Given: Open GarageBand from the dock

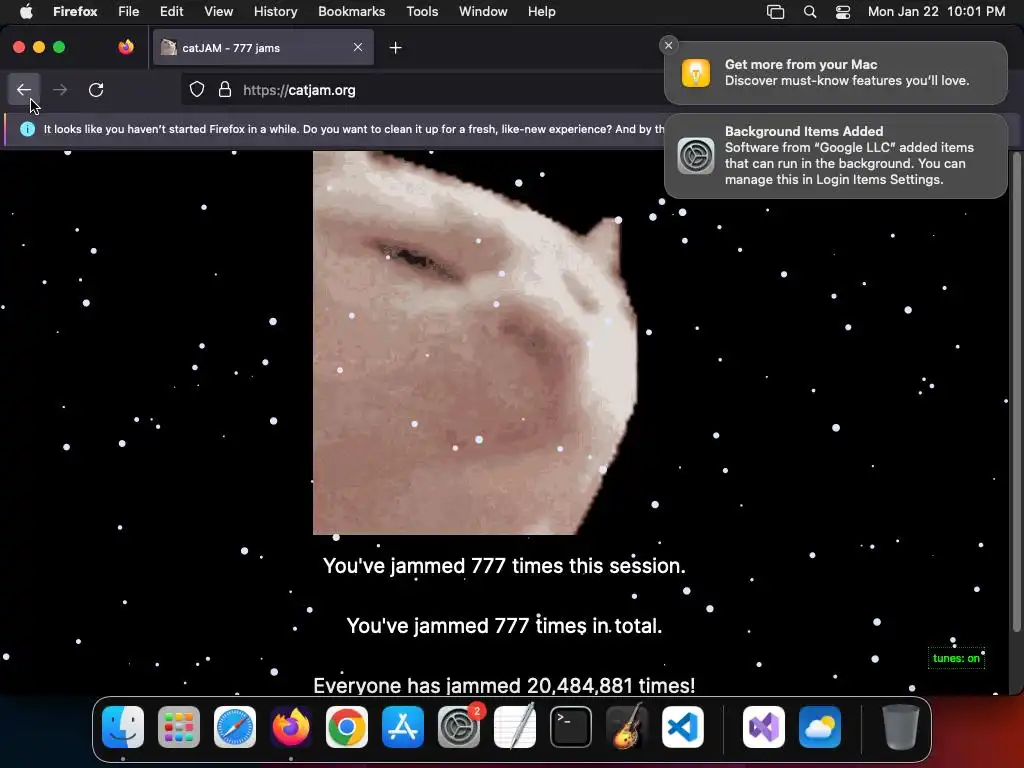Looking at the screenshot, I should (627, 727).
